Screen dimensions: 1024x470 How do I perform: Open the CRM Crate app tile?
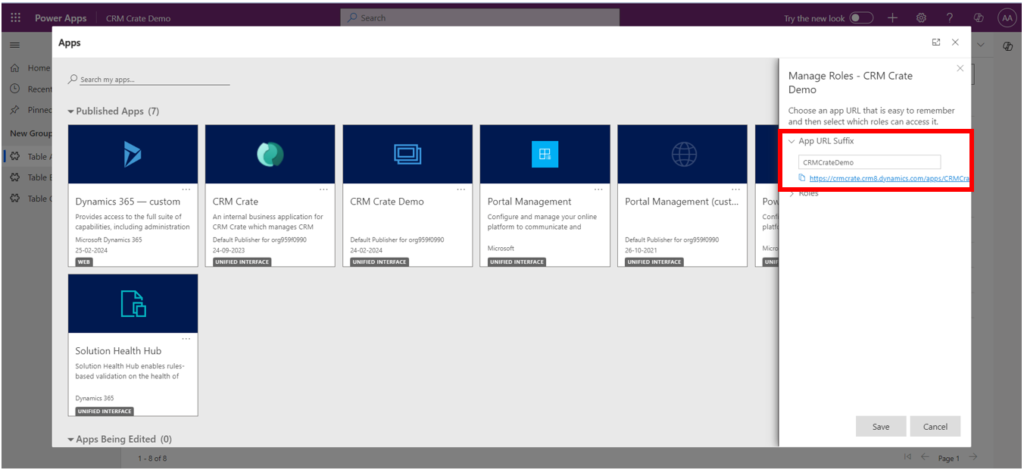pyautogui.click(x=270, y=196)
